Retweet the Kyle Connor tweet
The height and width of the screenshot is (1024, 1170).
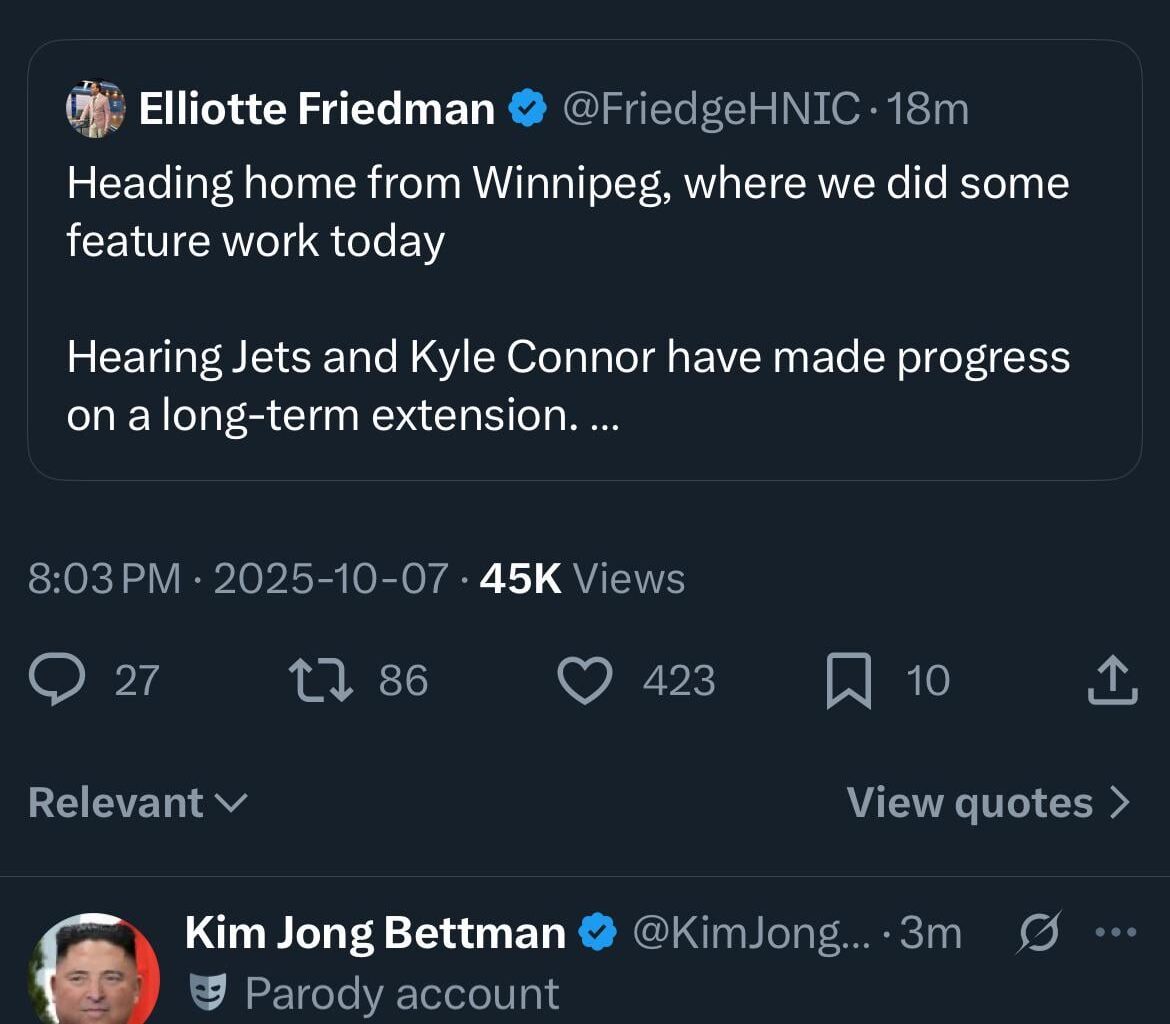click(320, 679)
